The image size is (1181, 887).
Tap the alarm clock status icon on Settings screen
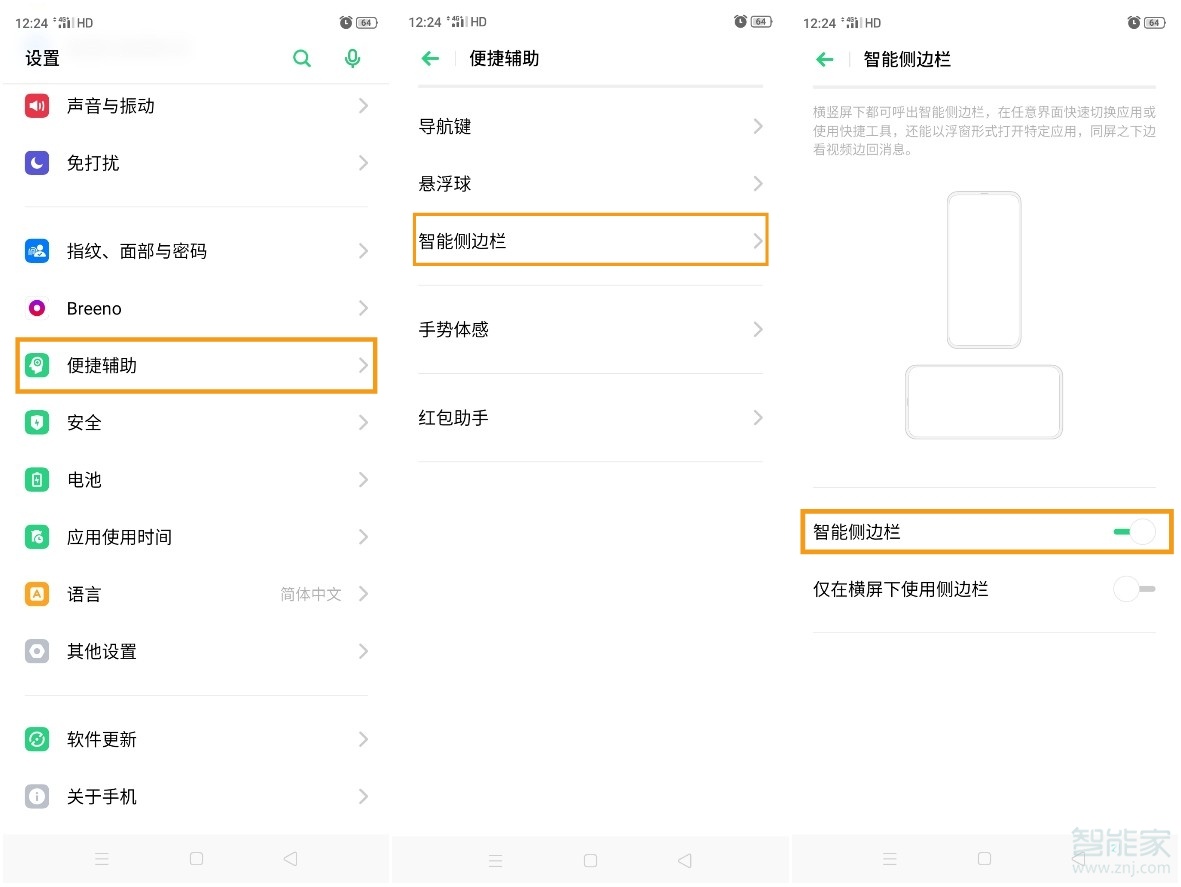click(x=346, y=23)
